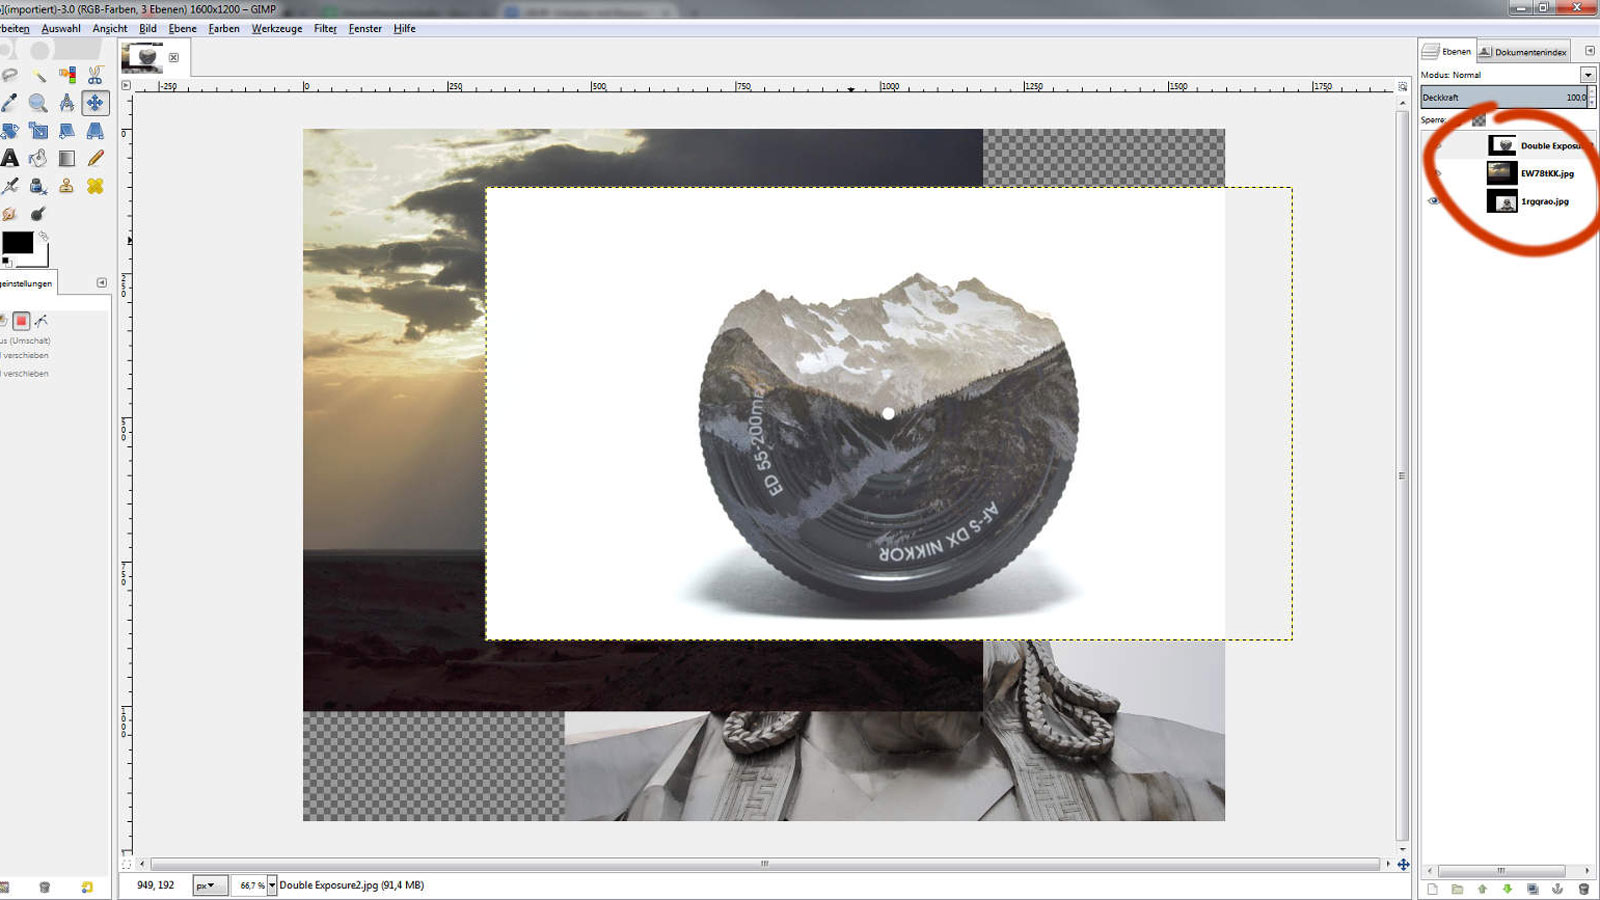
Task: Pick the Color Picker eyedropper tool
Action: click(10, 101)
